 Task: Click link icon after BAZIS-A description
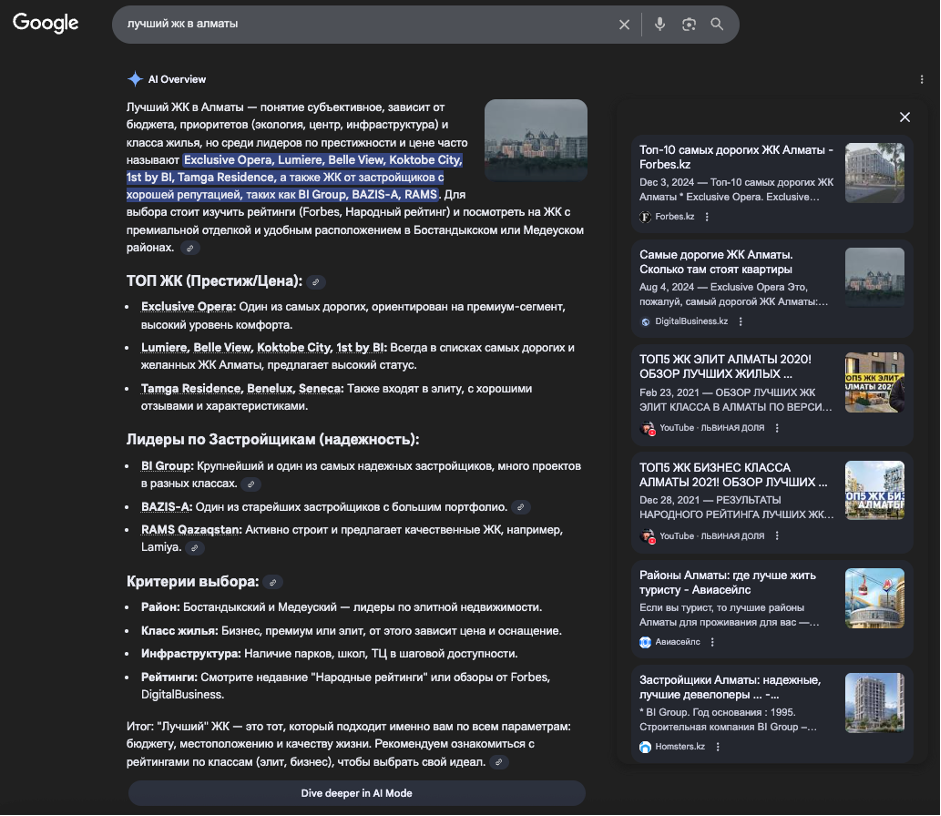pyautogui.click(x=520, y=508)
